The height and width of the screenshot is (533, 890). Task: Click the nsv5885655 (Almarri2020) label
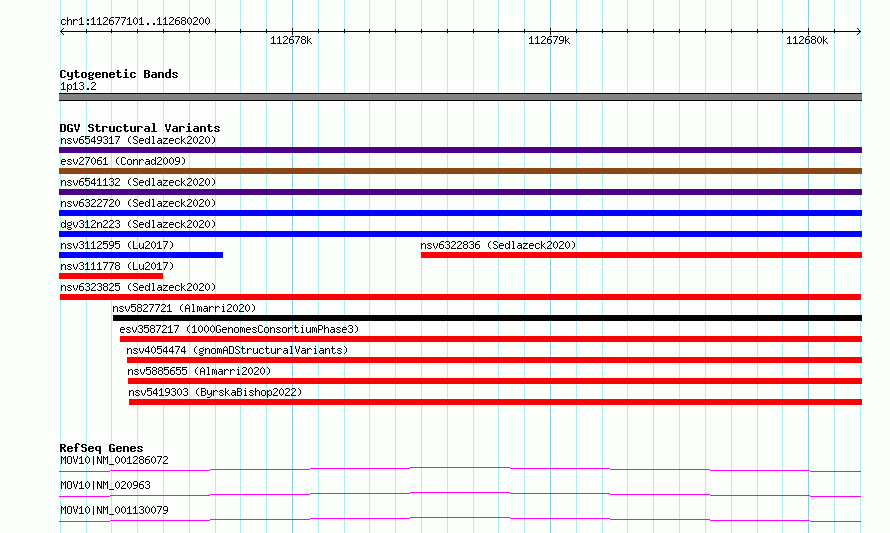click(x=199, y=371)
